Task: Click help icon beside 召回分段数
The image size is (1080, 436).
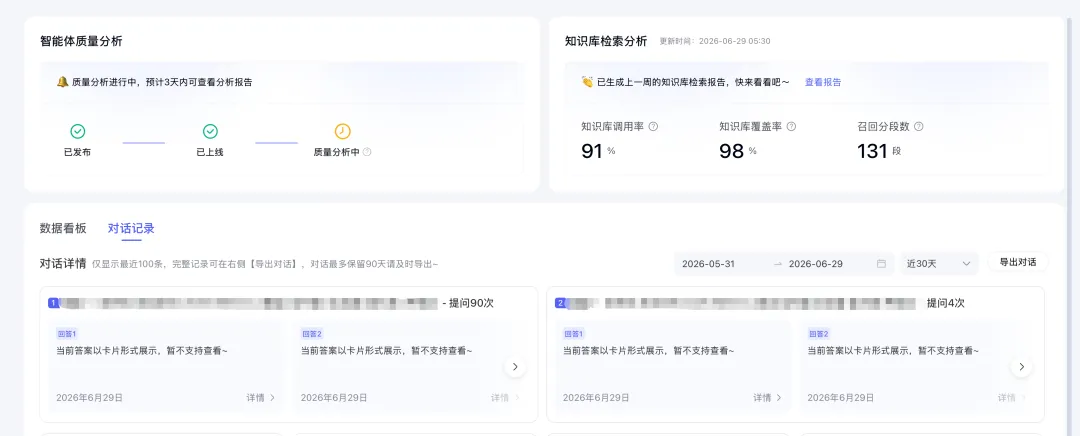Action: [x=918, y=127]
